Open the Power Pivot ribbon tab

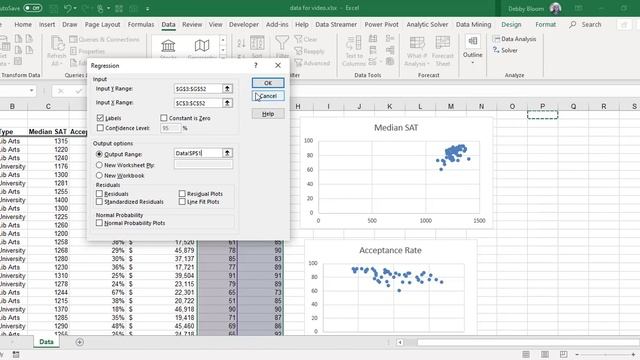click(381, 24)
